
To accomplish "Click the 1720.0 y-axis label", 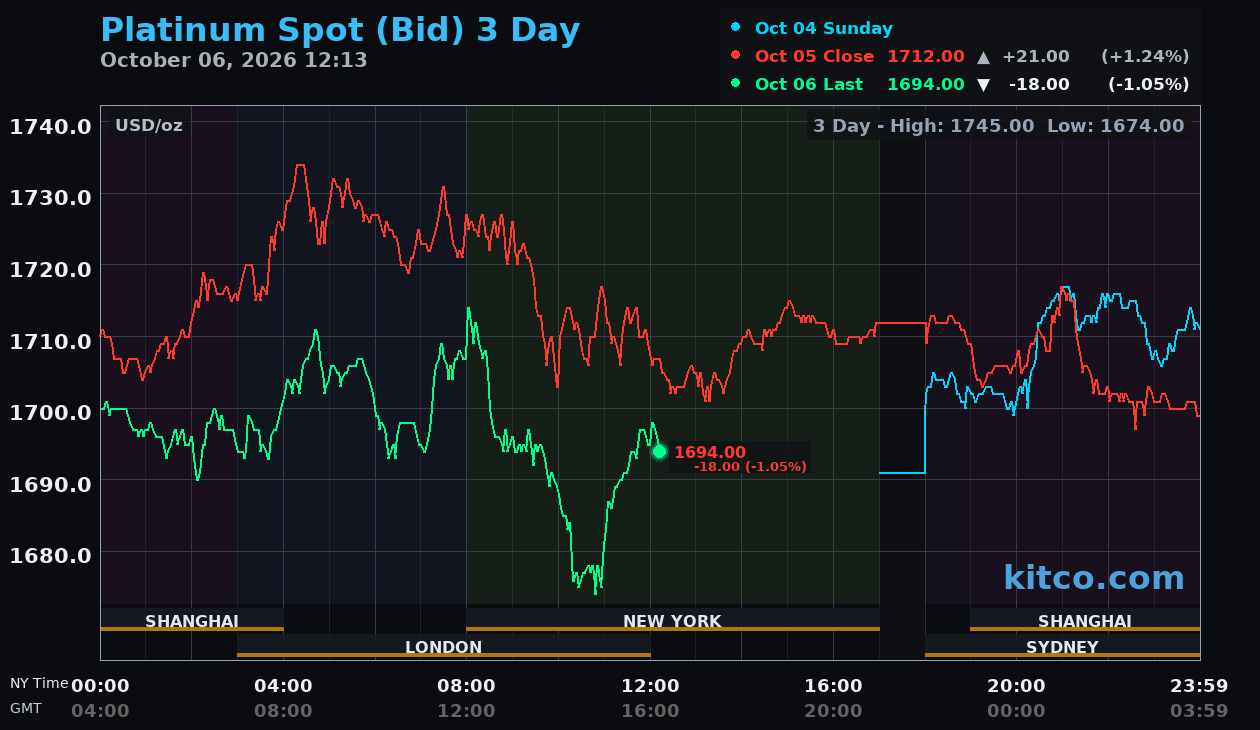I will click(x=51, y=269).
